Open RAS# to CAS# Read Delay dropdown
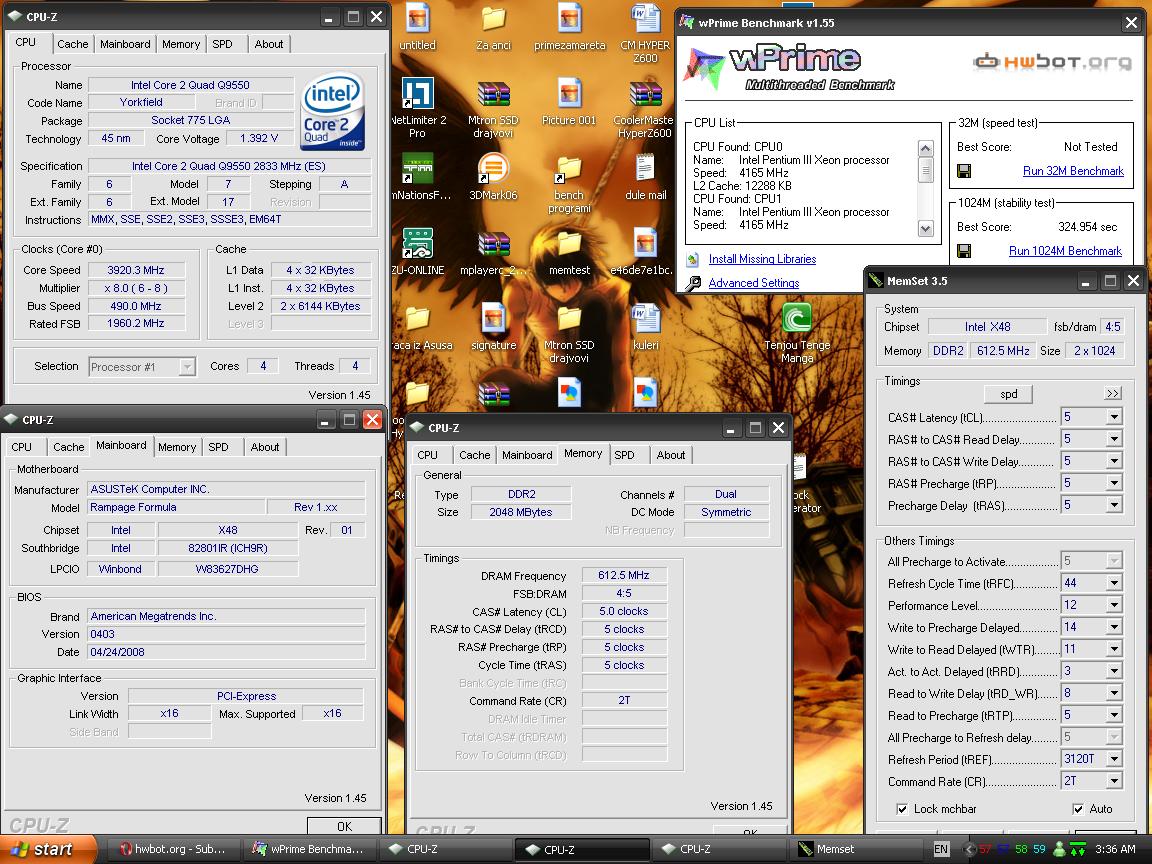The height and width of the screenshot is (864, 1152). [1114, 439]
